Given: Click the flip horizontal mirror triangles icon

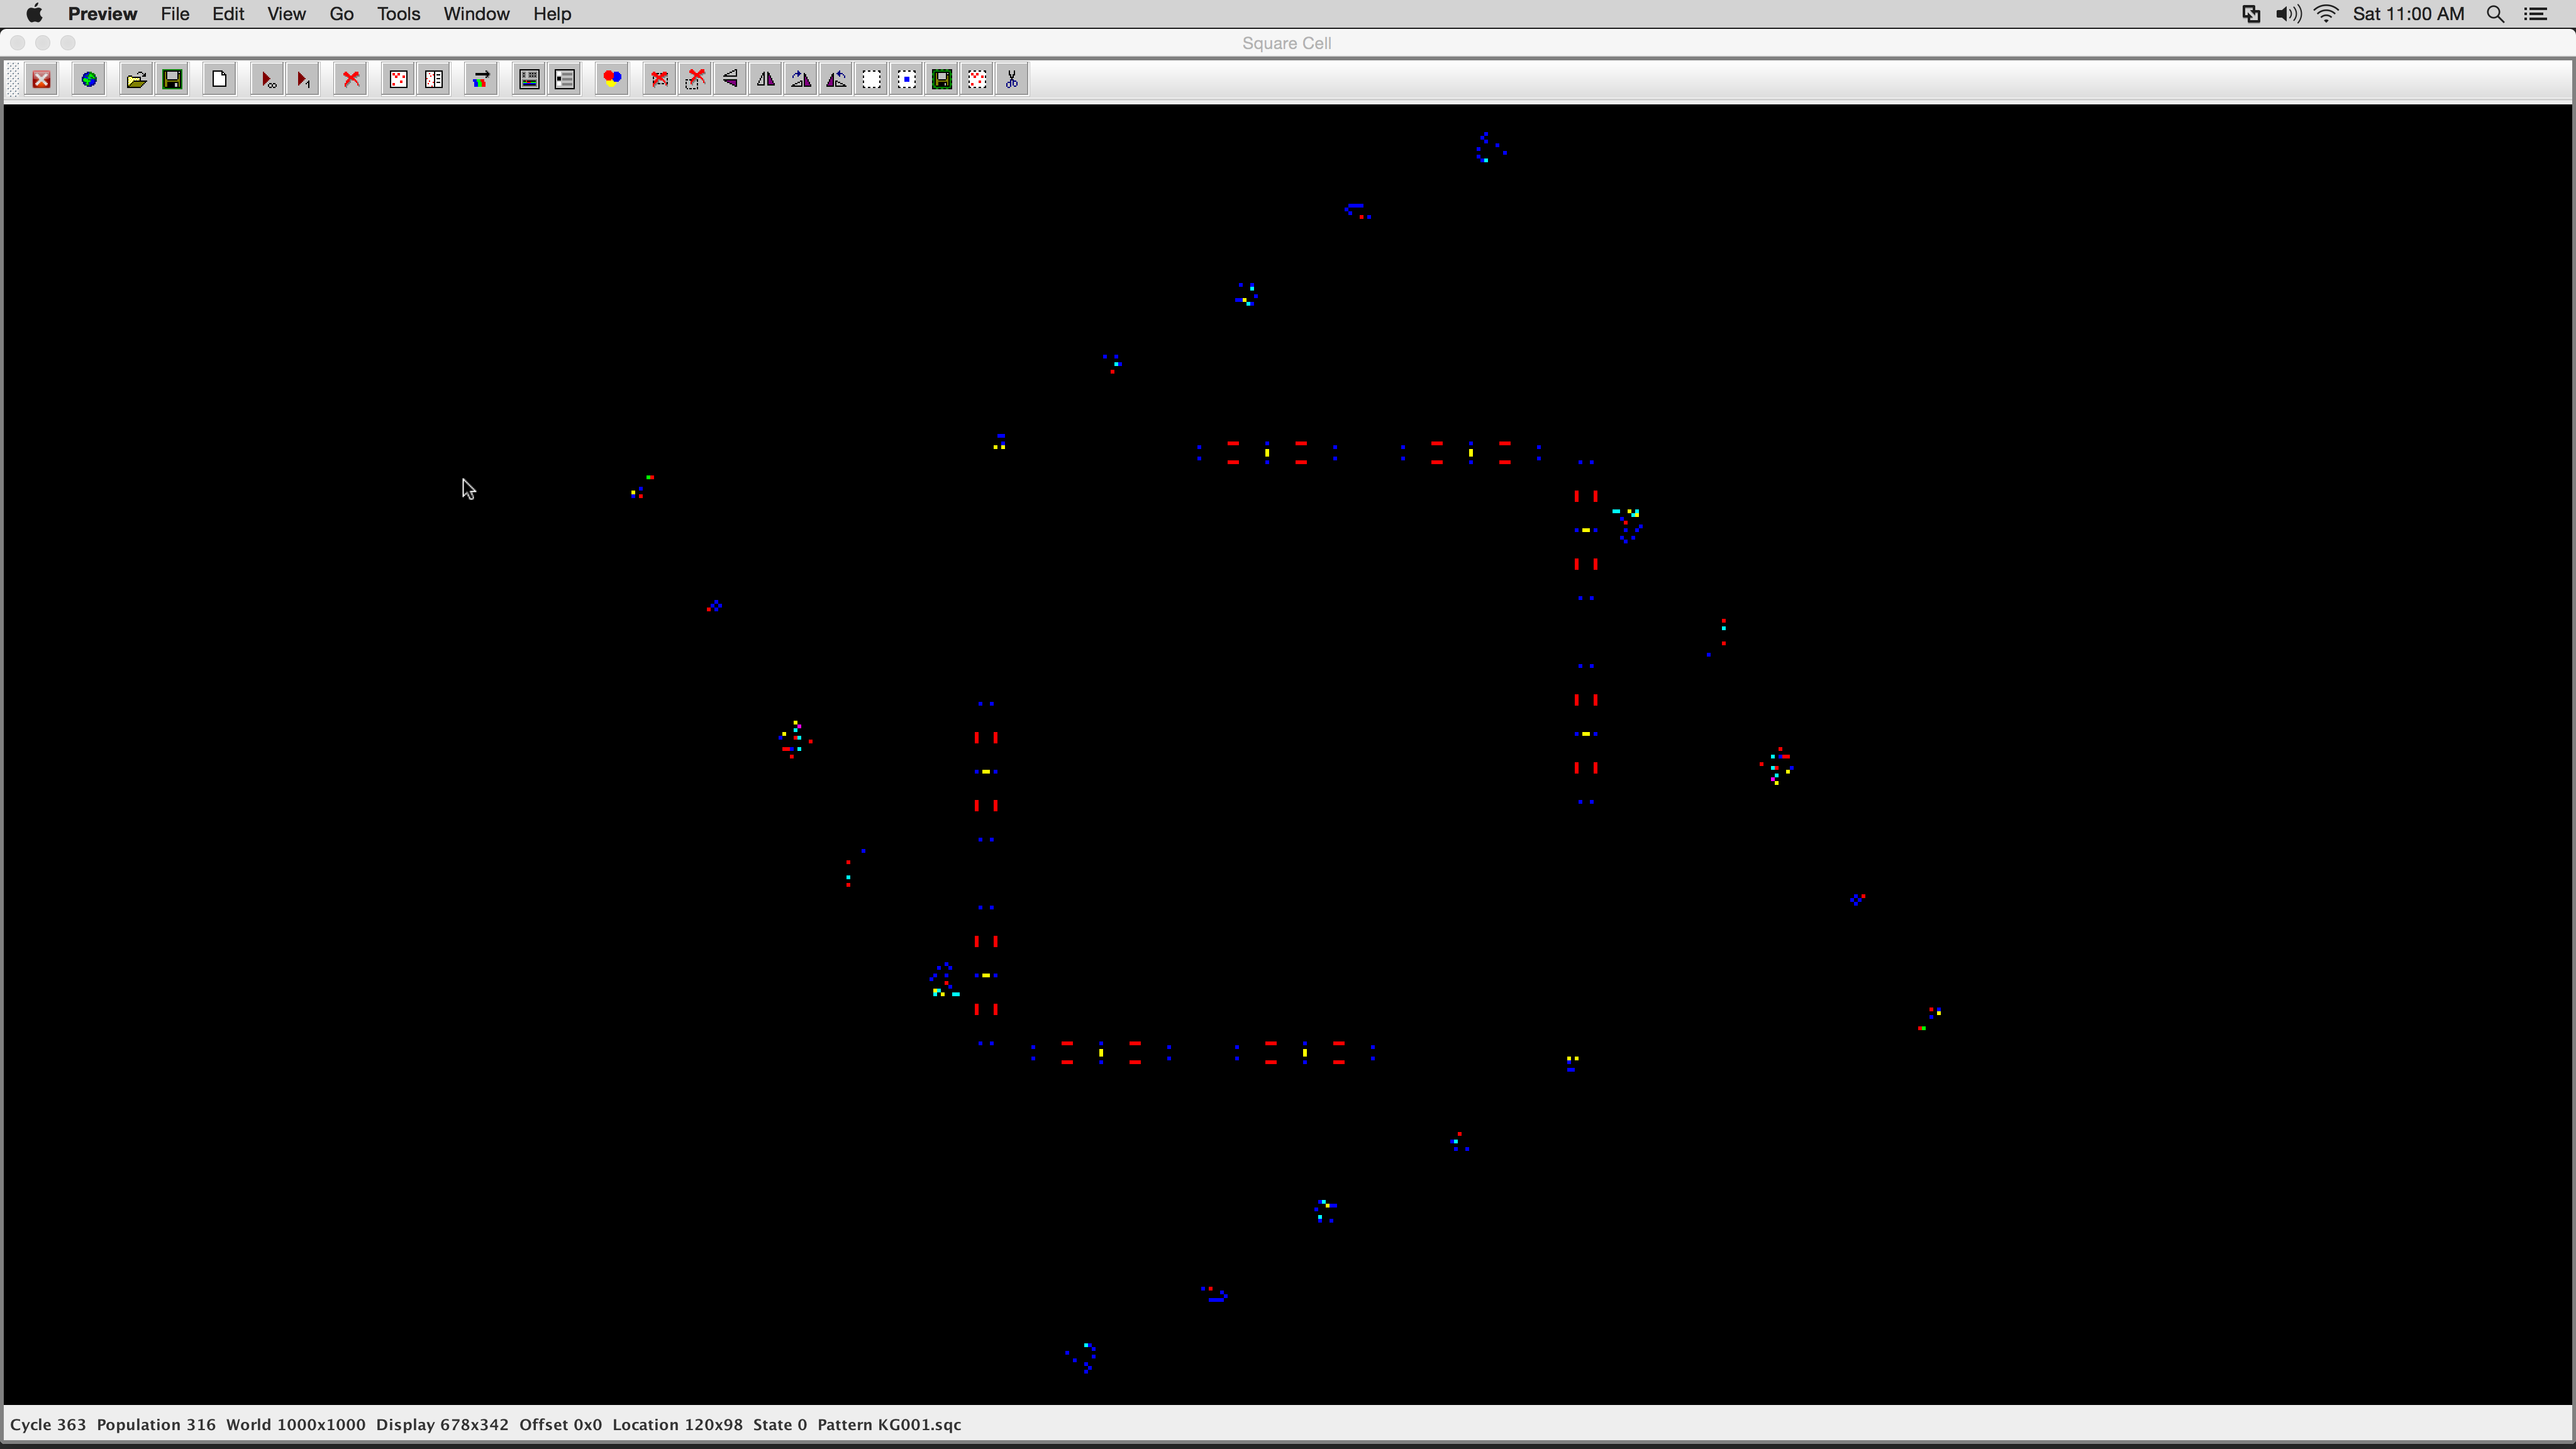Looking at the screenshot, I should 766,80.
